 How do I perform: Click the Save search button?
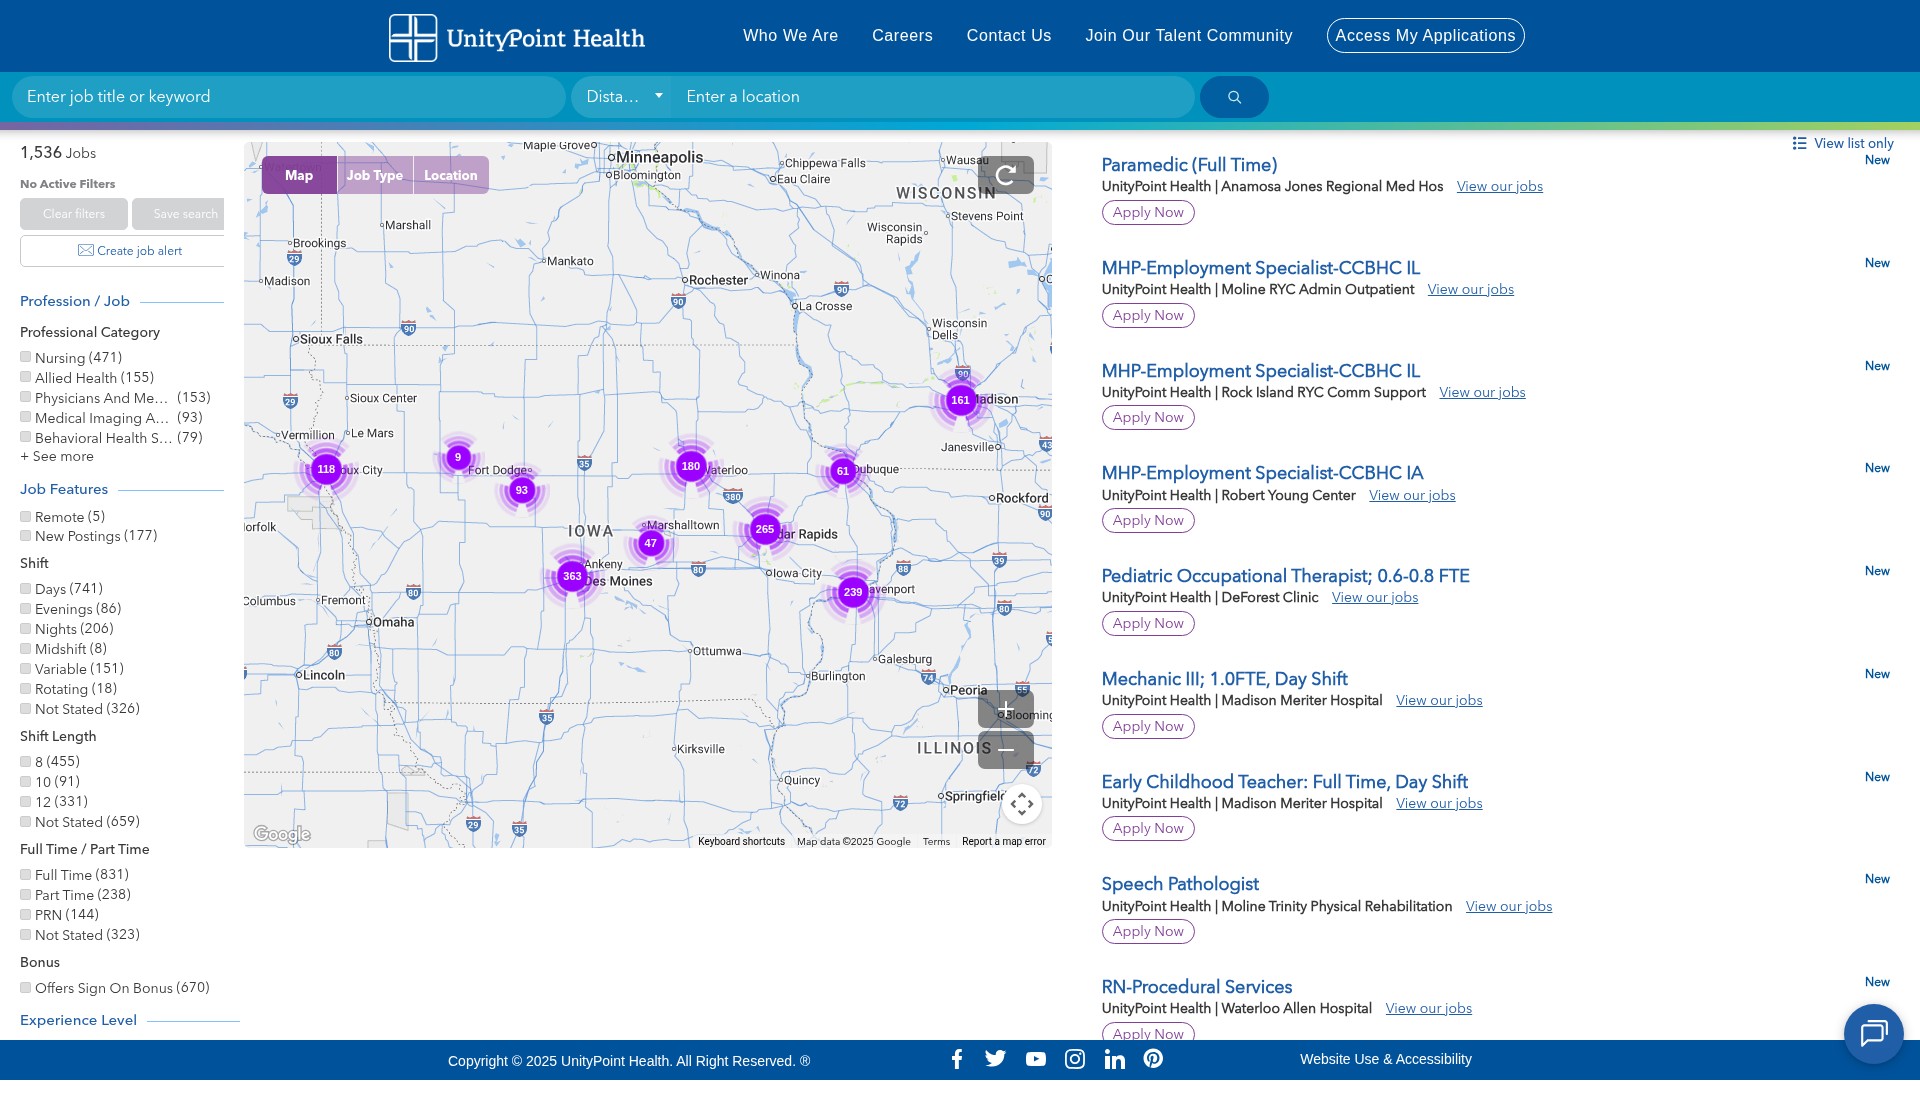(178, 214)
